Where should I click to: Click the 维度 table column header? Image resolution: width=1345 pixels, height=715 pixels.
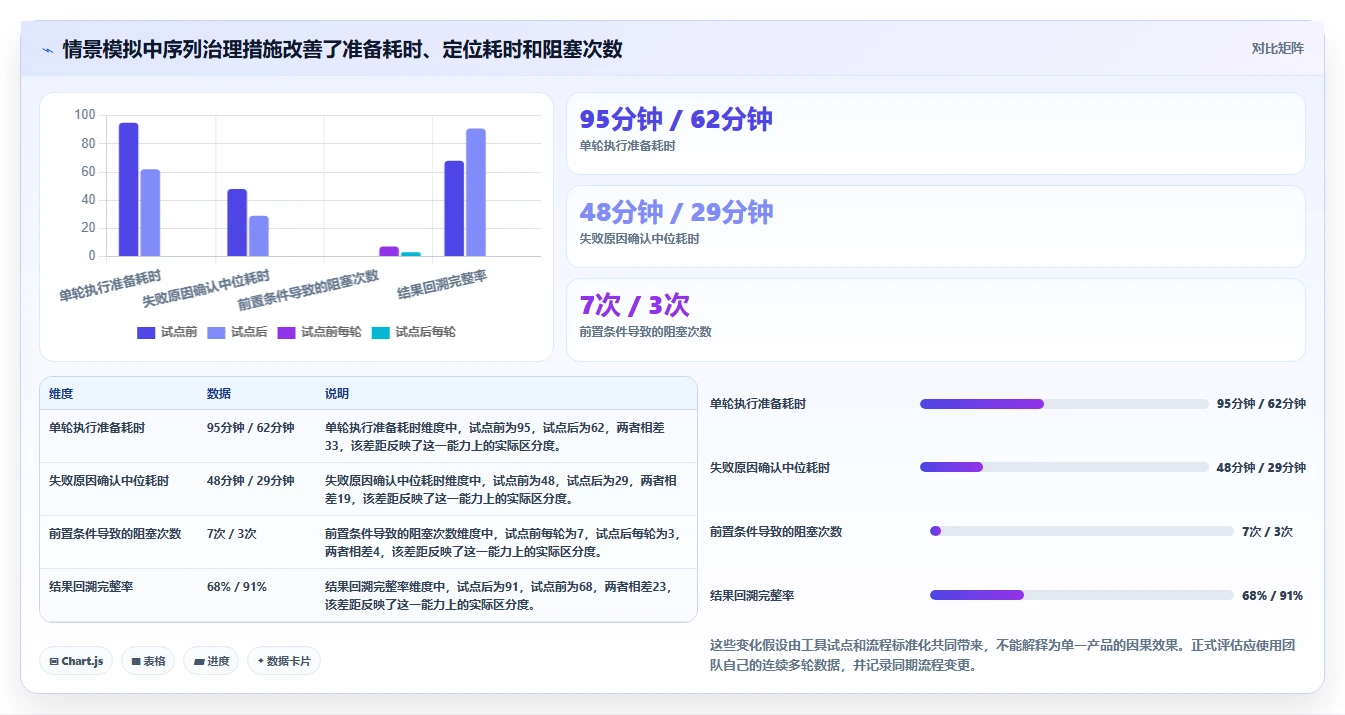click(x=61, y=394)
